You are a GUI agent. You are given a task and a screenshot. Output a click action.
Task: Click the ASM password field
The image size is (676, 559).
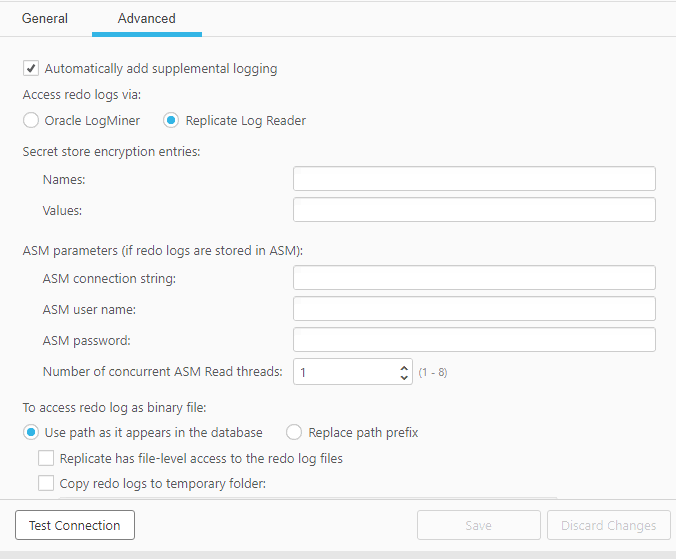(x=474, y=340)
